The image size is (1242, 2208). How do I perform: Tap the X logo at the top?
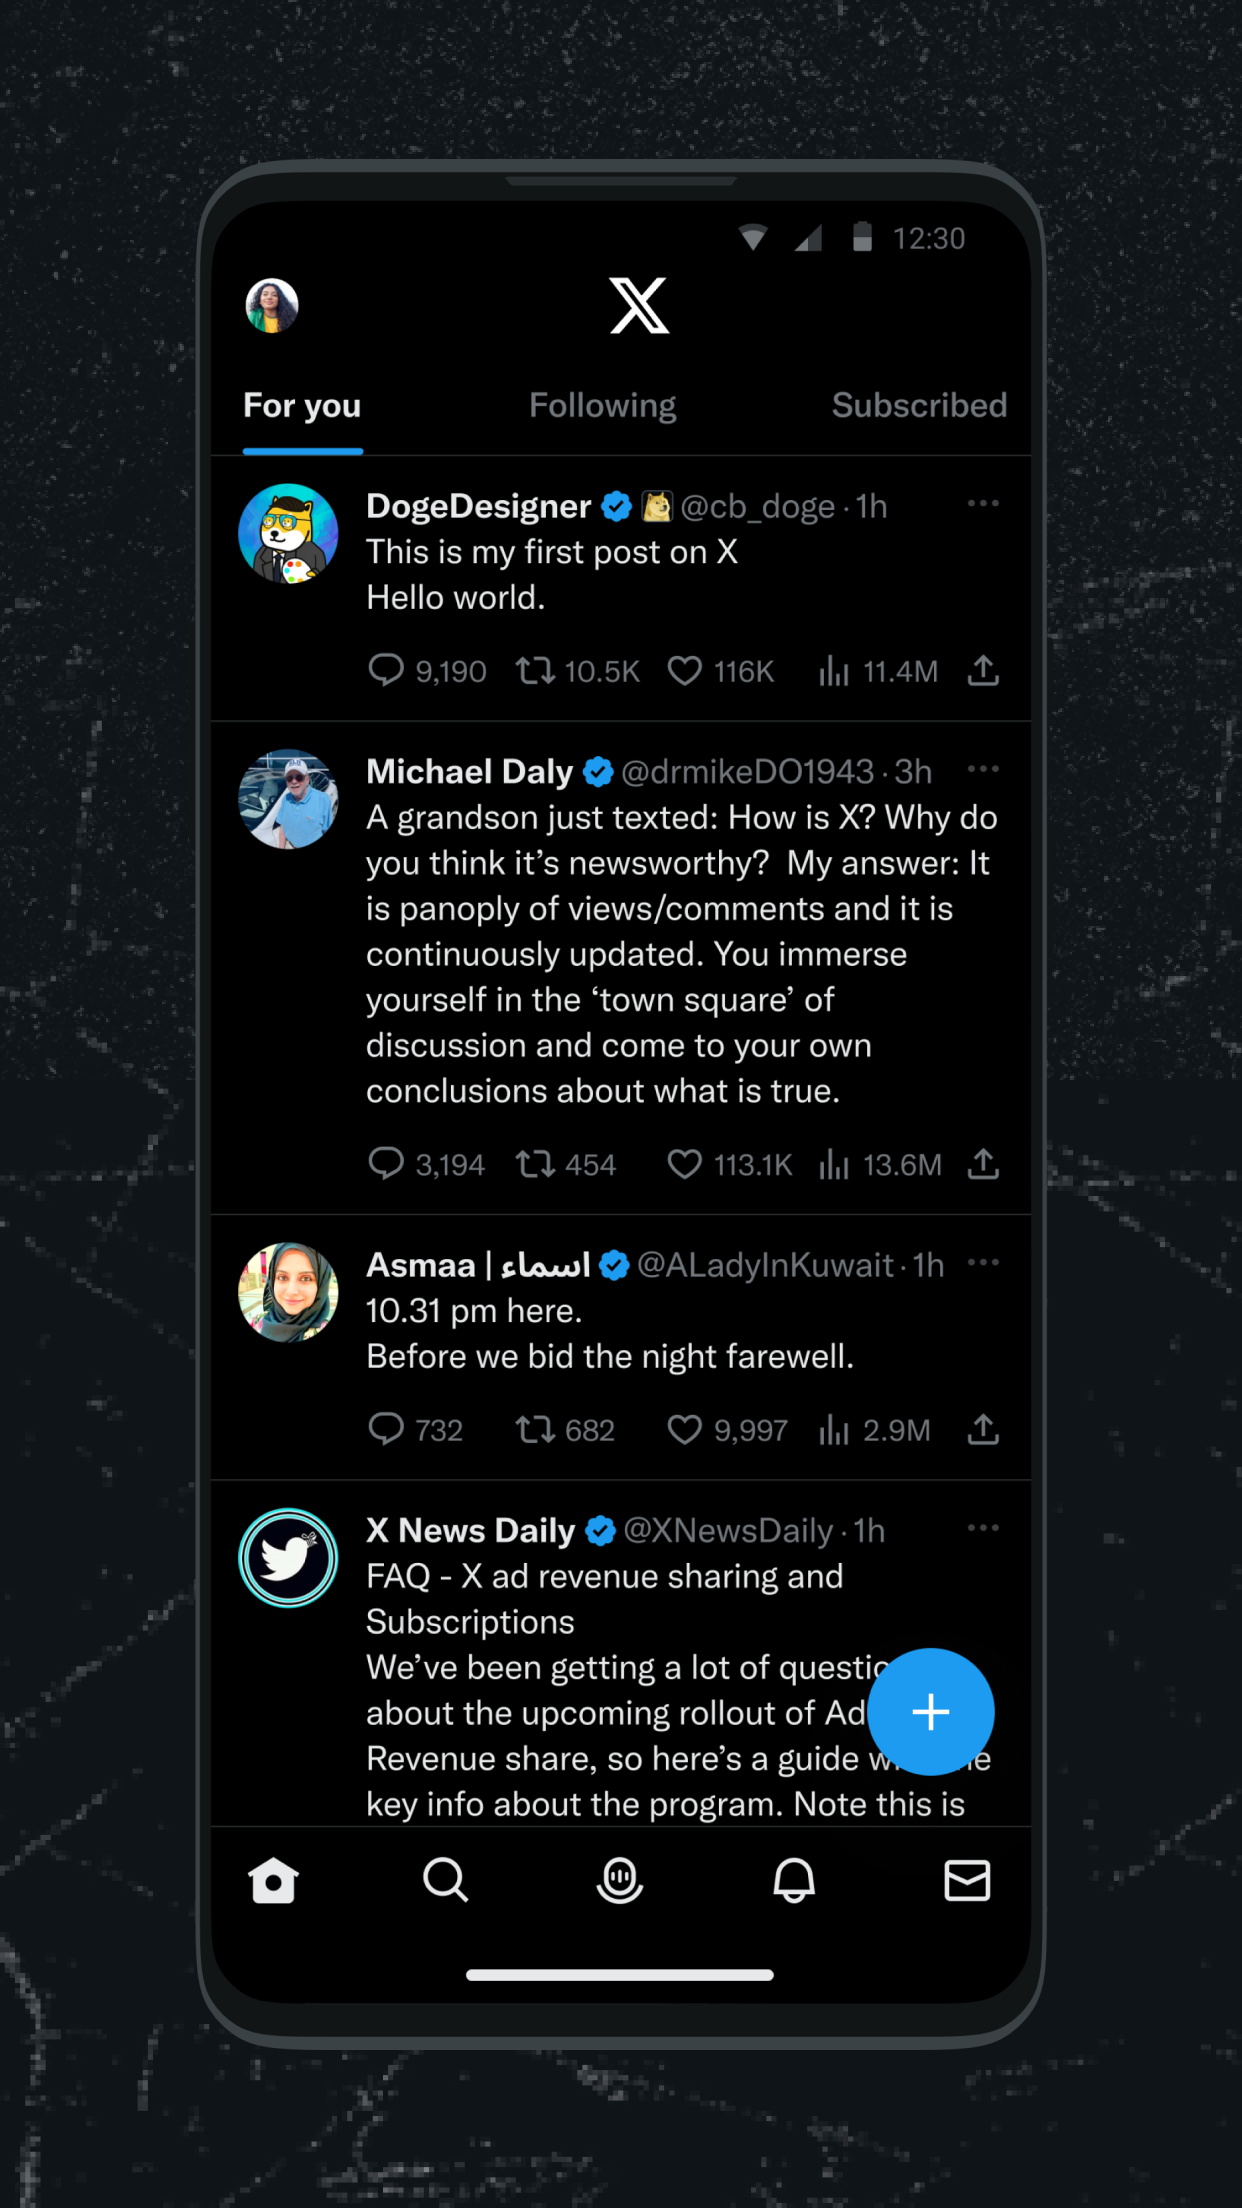[639, 306]
